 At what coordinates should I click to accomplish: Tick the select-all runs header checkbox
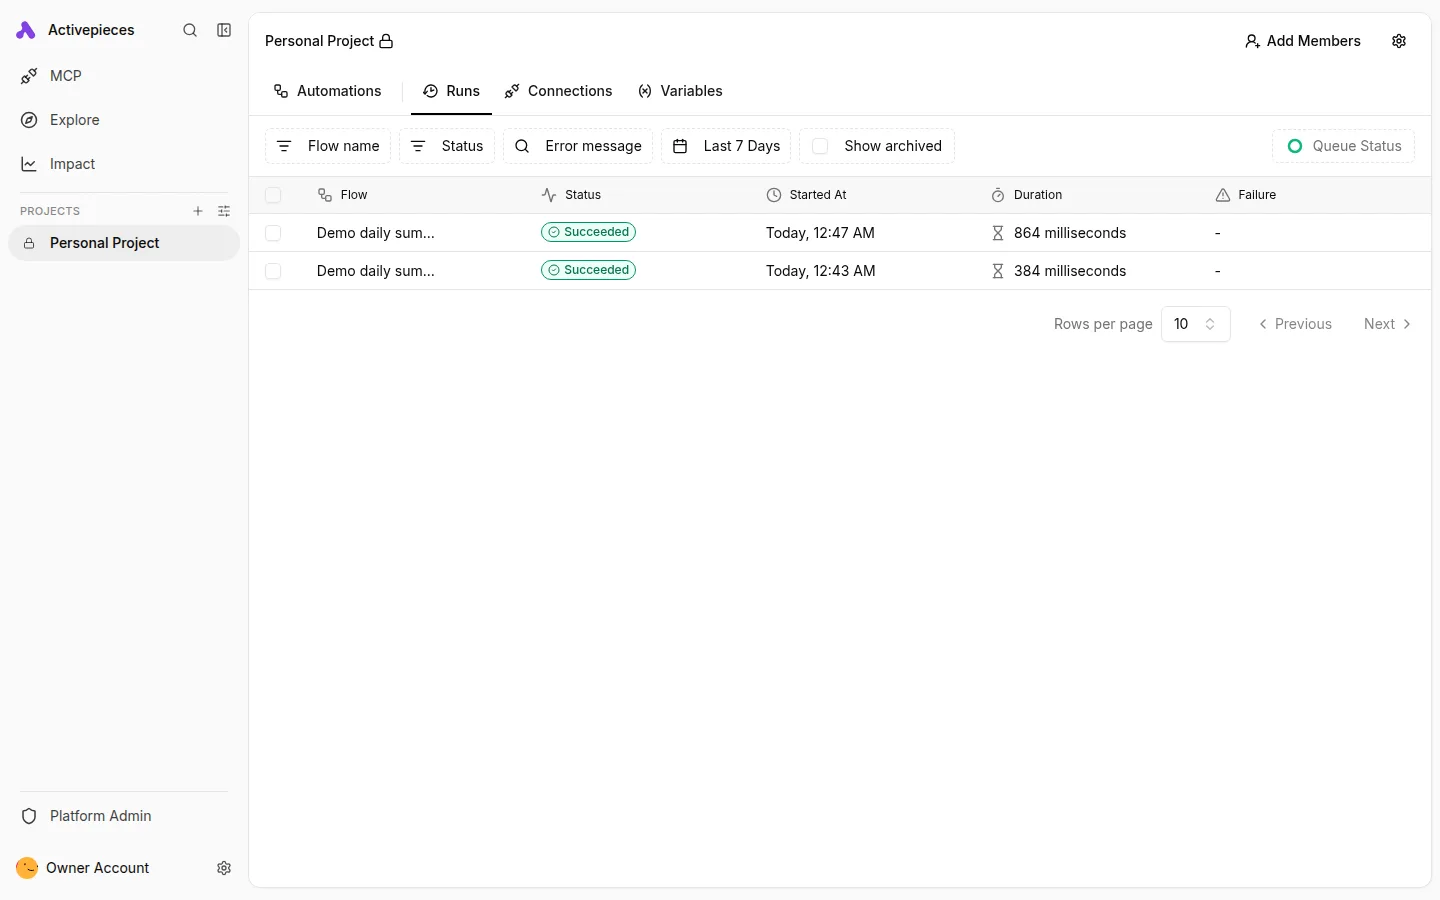273,195
